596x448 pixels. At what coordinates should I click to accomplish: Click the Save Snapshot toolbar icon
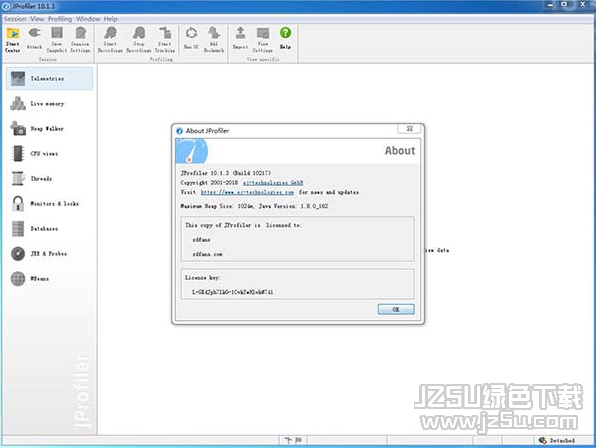57,40
